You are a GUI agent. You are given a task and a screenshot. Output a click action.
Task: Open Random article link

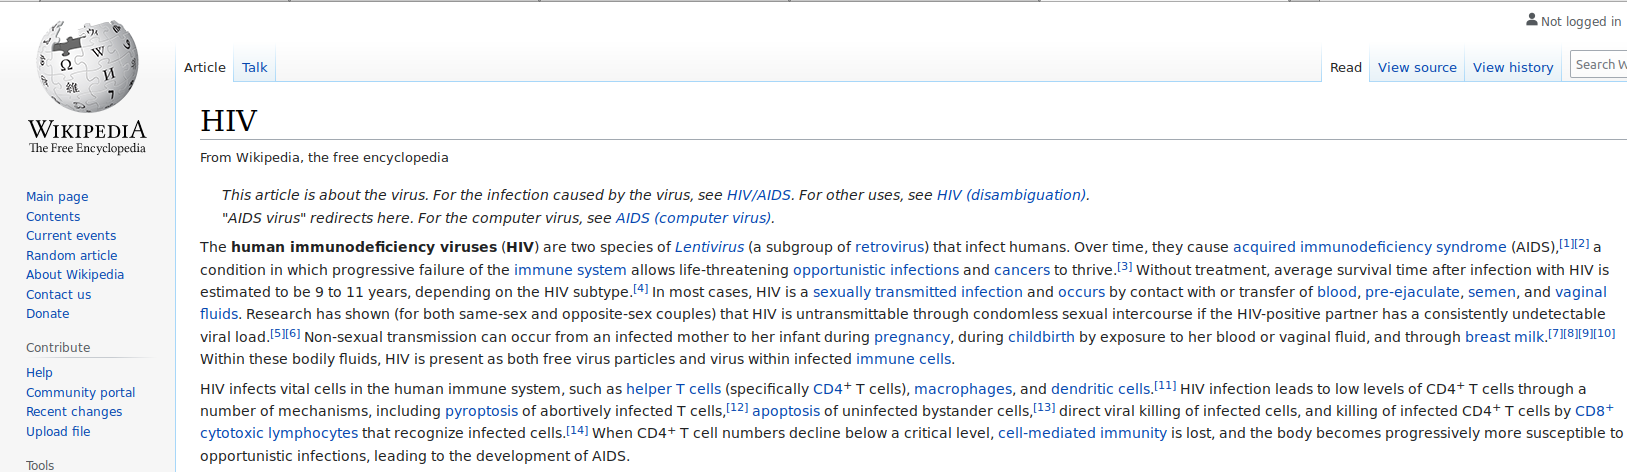[x=72, y=255]
